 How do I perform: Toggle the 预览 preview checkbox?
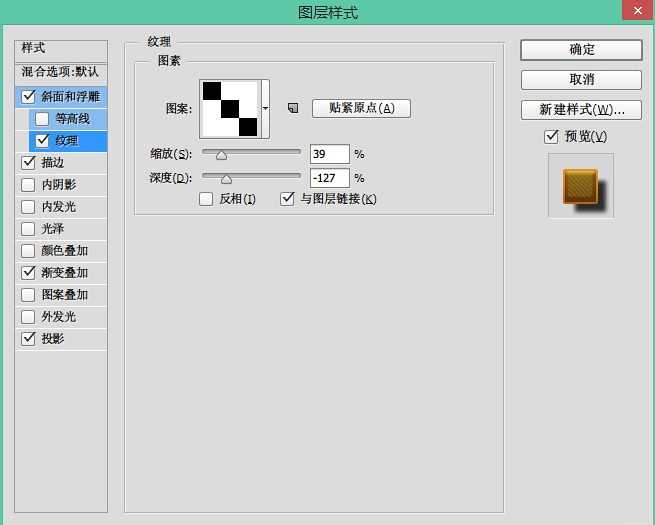[x=551, y=136]
